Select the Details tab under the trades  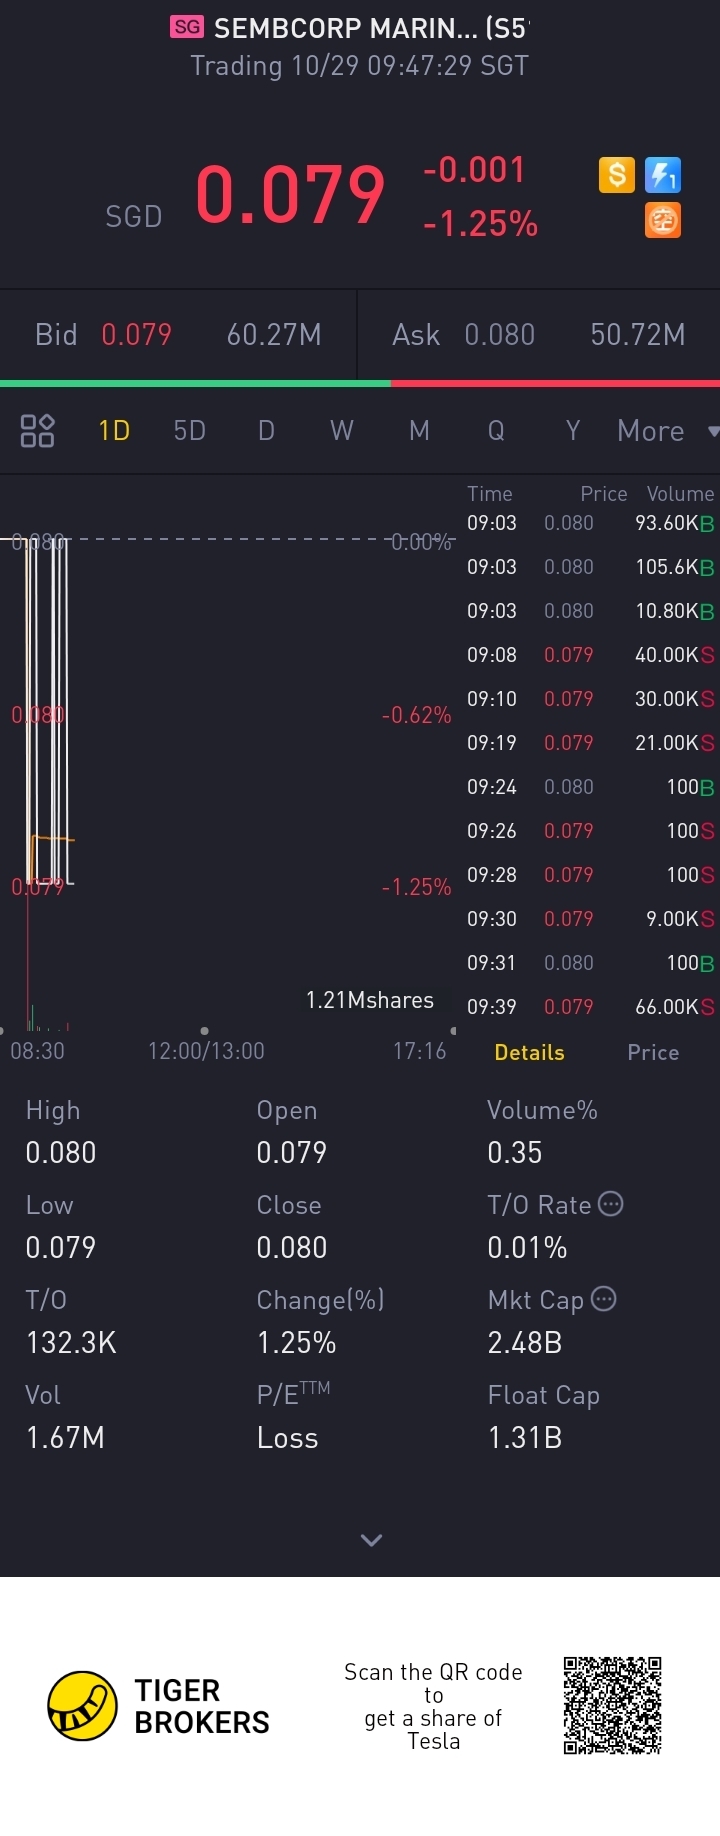click(530, 1052)
